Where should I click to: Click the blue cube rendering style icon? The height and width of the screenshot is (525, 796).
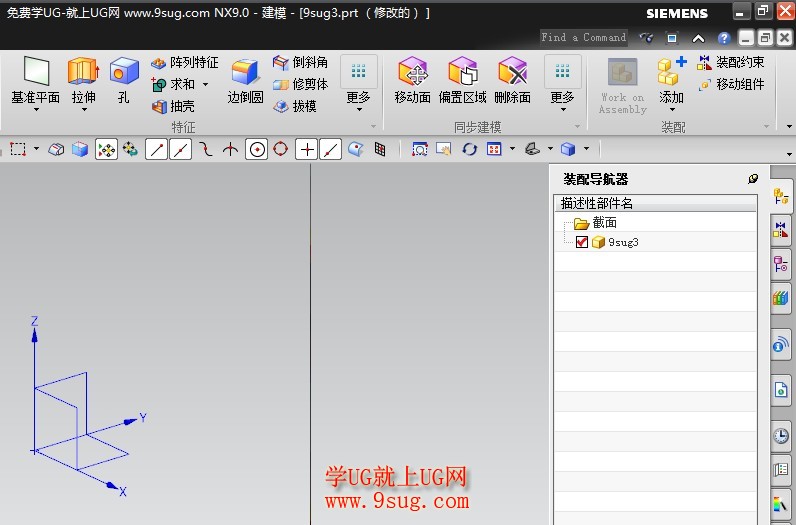(568, 149)
